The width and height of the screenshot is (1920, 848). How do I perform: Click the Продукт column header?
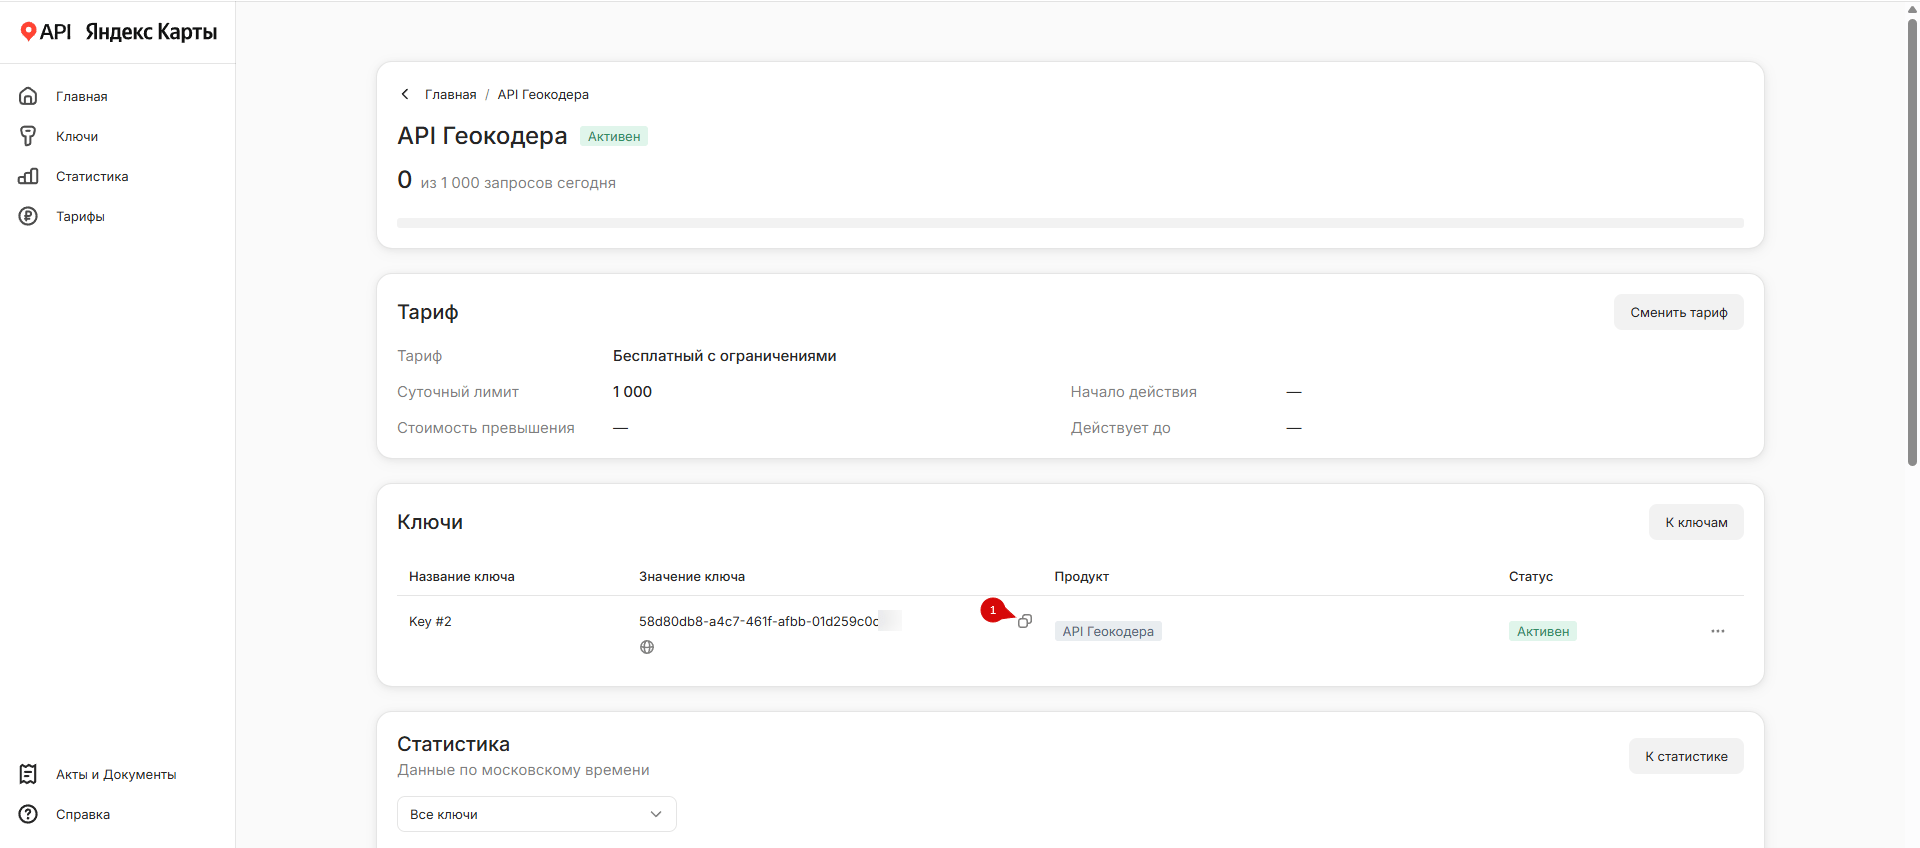pos(1082,576)
